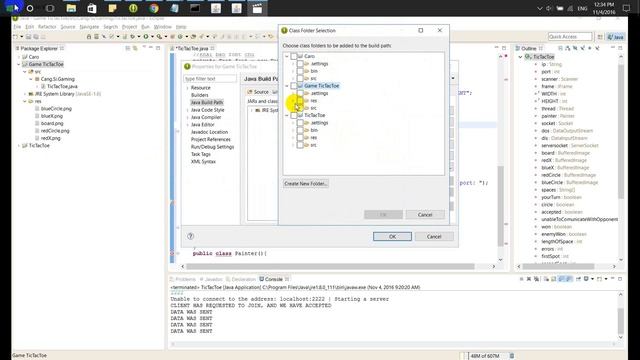This screenshot has height=360, width=640.
Task: Open Google Chrome from the taskbar
Action: 154,8
